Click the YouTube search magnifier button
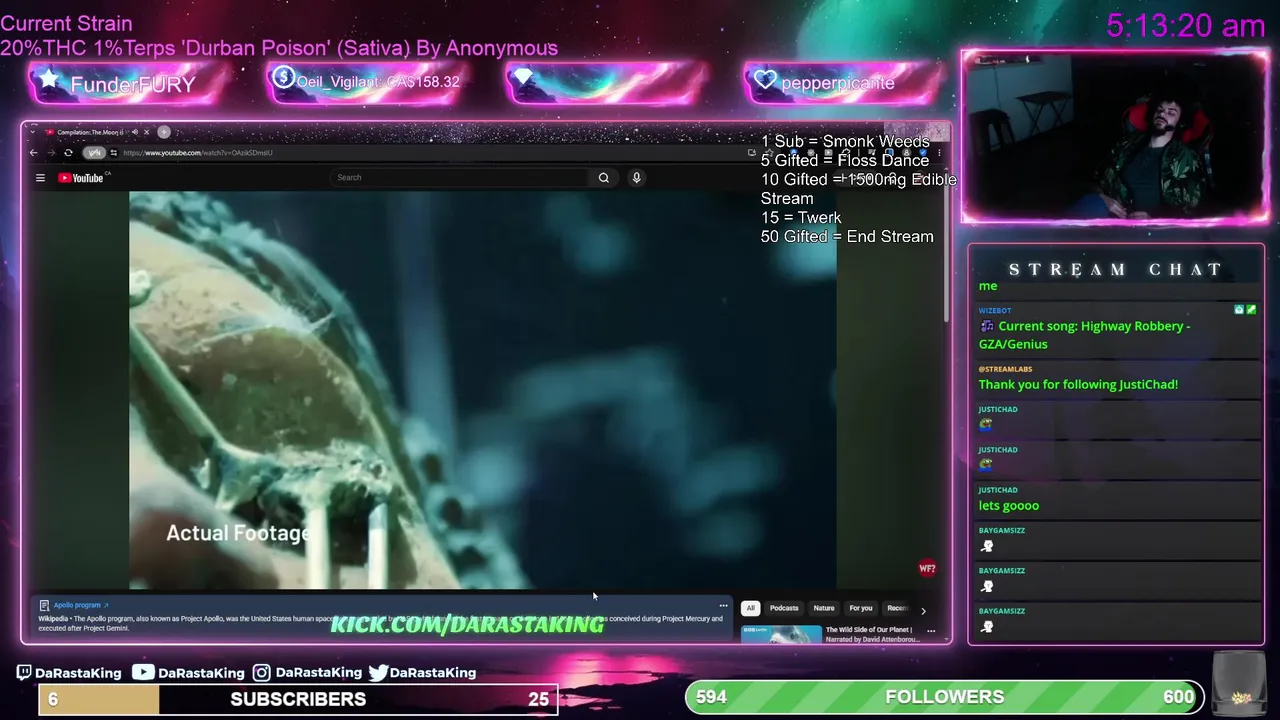 click(604, 178)
